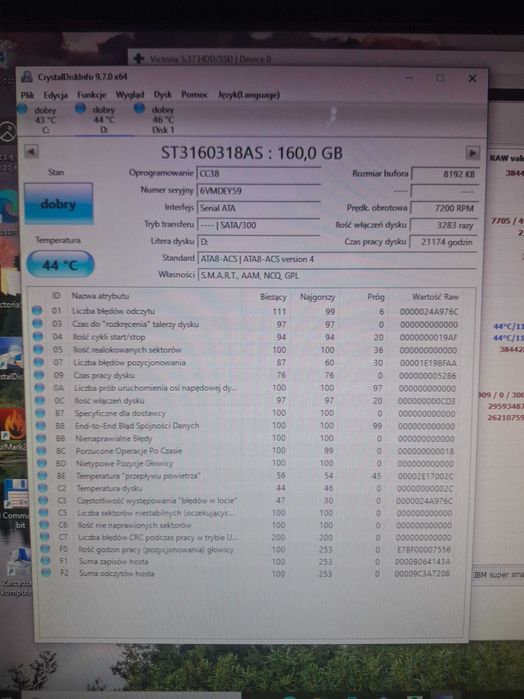The image size is (524, 699).
Task: Open the Język(Language) menu
Action: coord(249,95)
